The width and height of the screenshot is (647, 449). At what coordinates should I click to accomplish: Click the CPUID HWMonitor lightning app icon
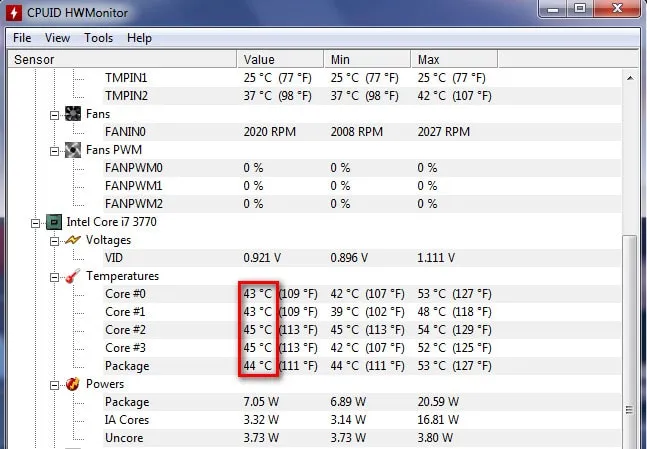(14, 12)
